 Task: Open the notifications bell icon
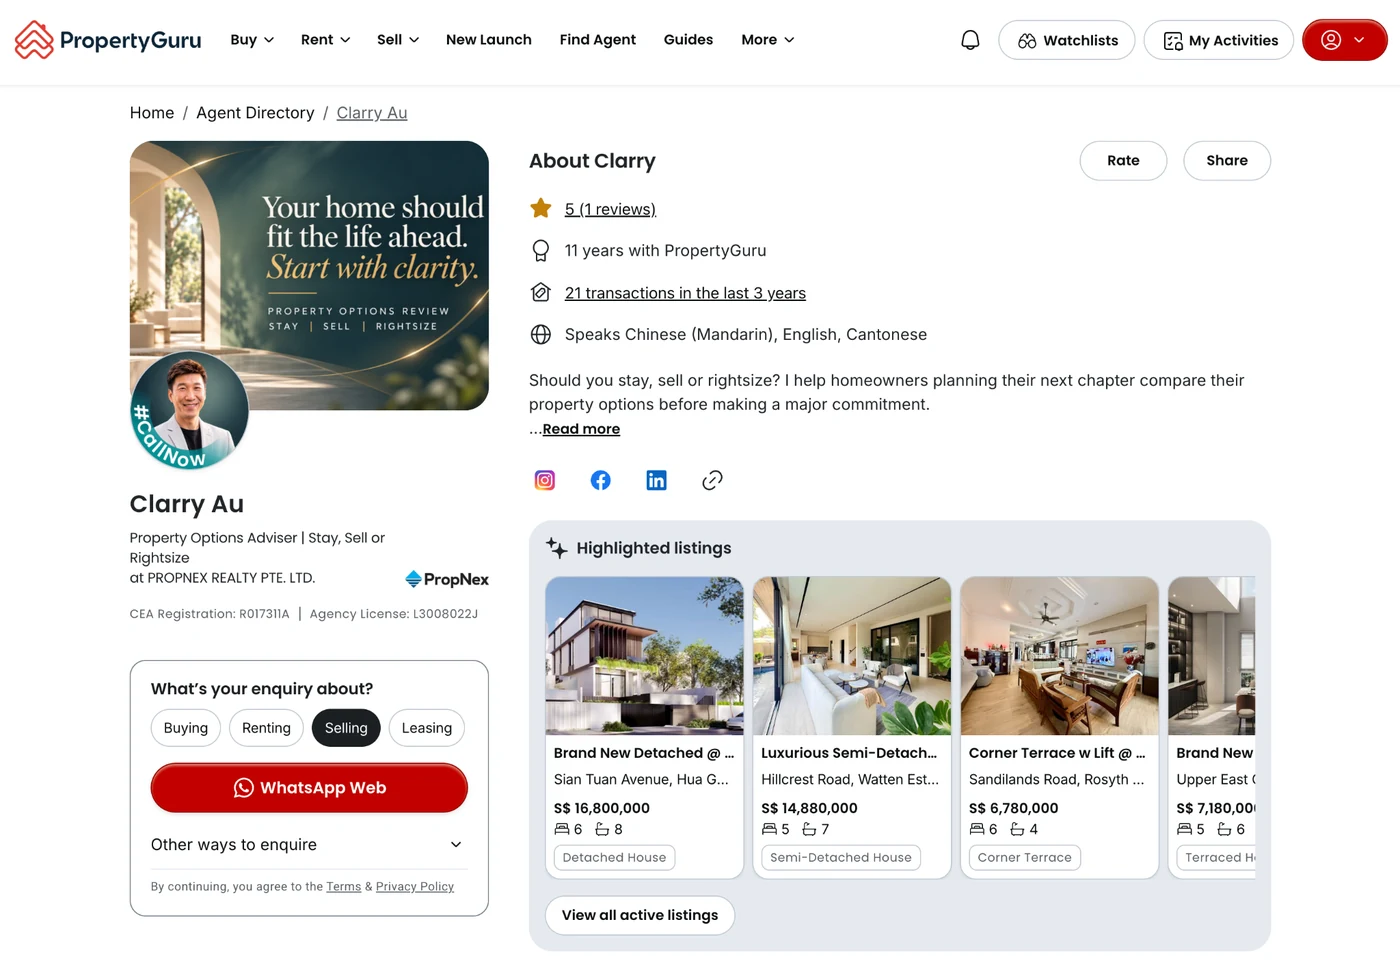tap(970, 40)
